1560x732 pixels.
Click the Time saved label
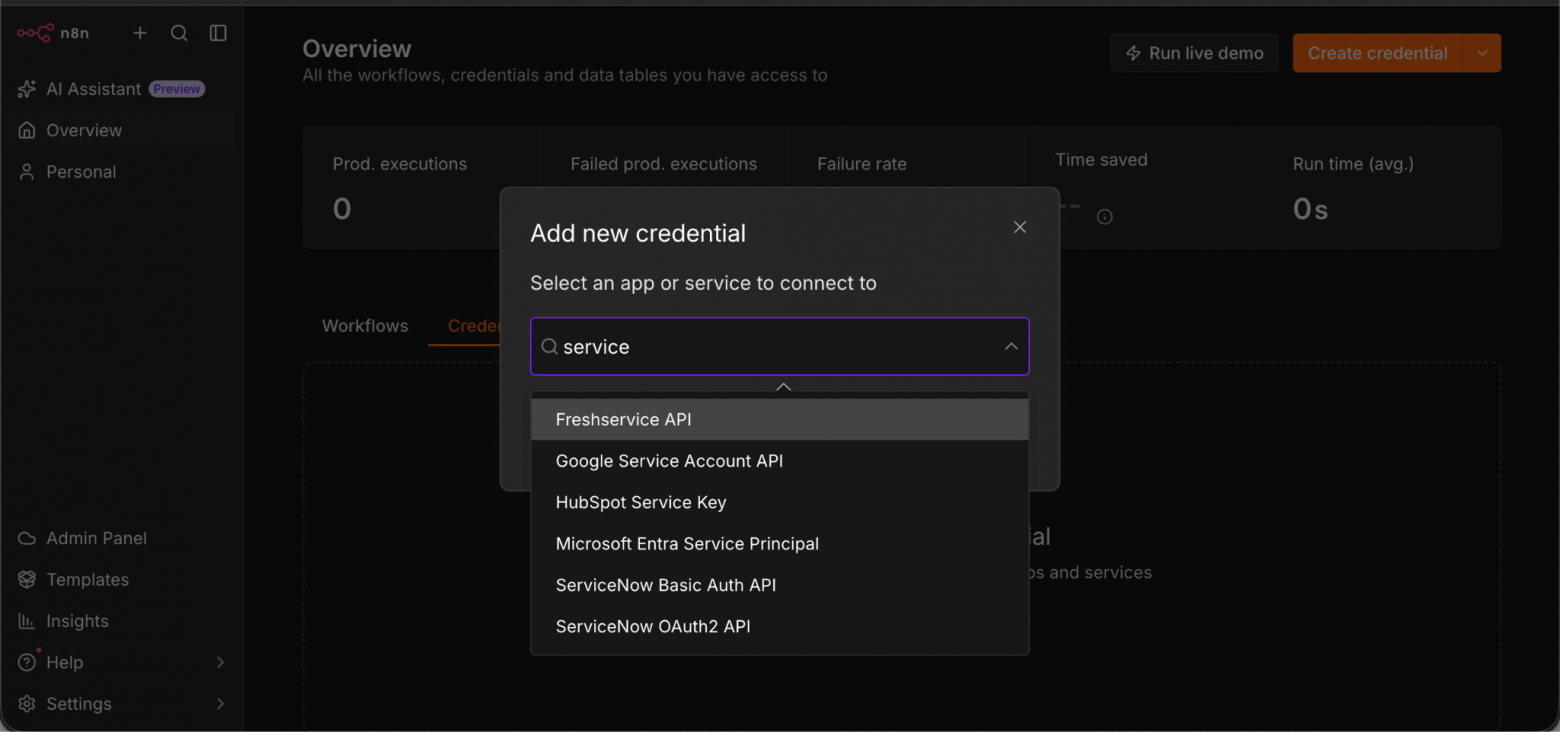(1101, 160)
